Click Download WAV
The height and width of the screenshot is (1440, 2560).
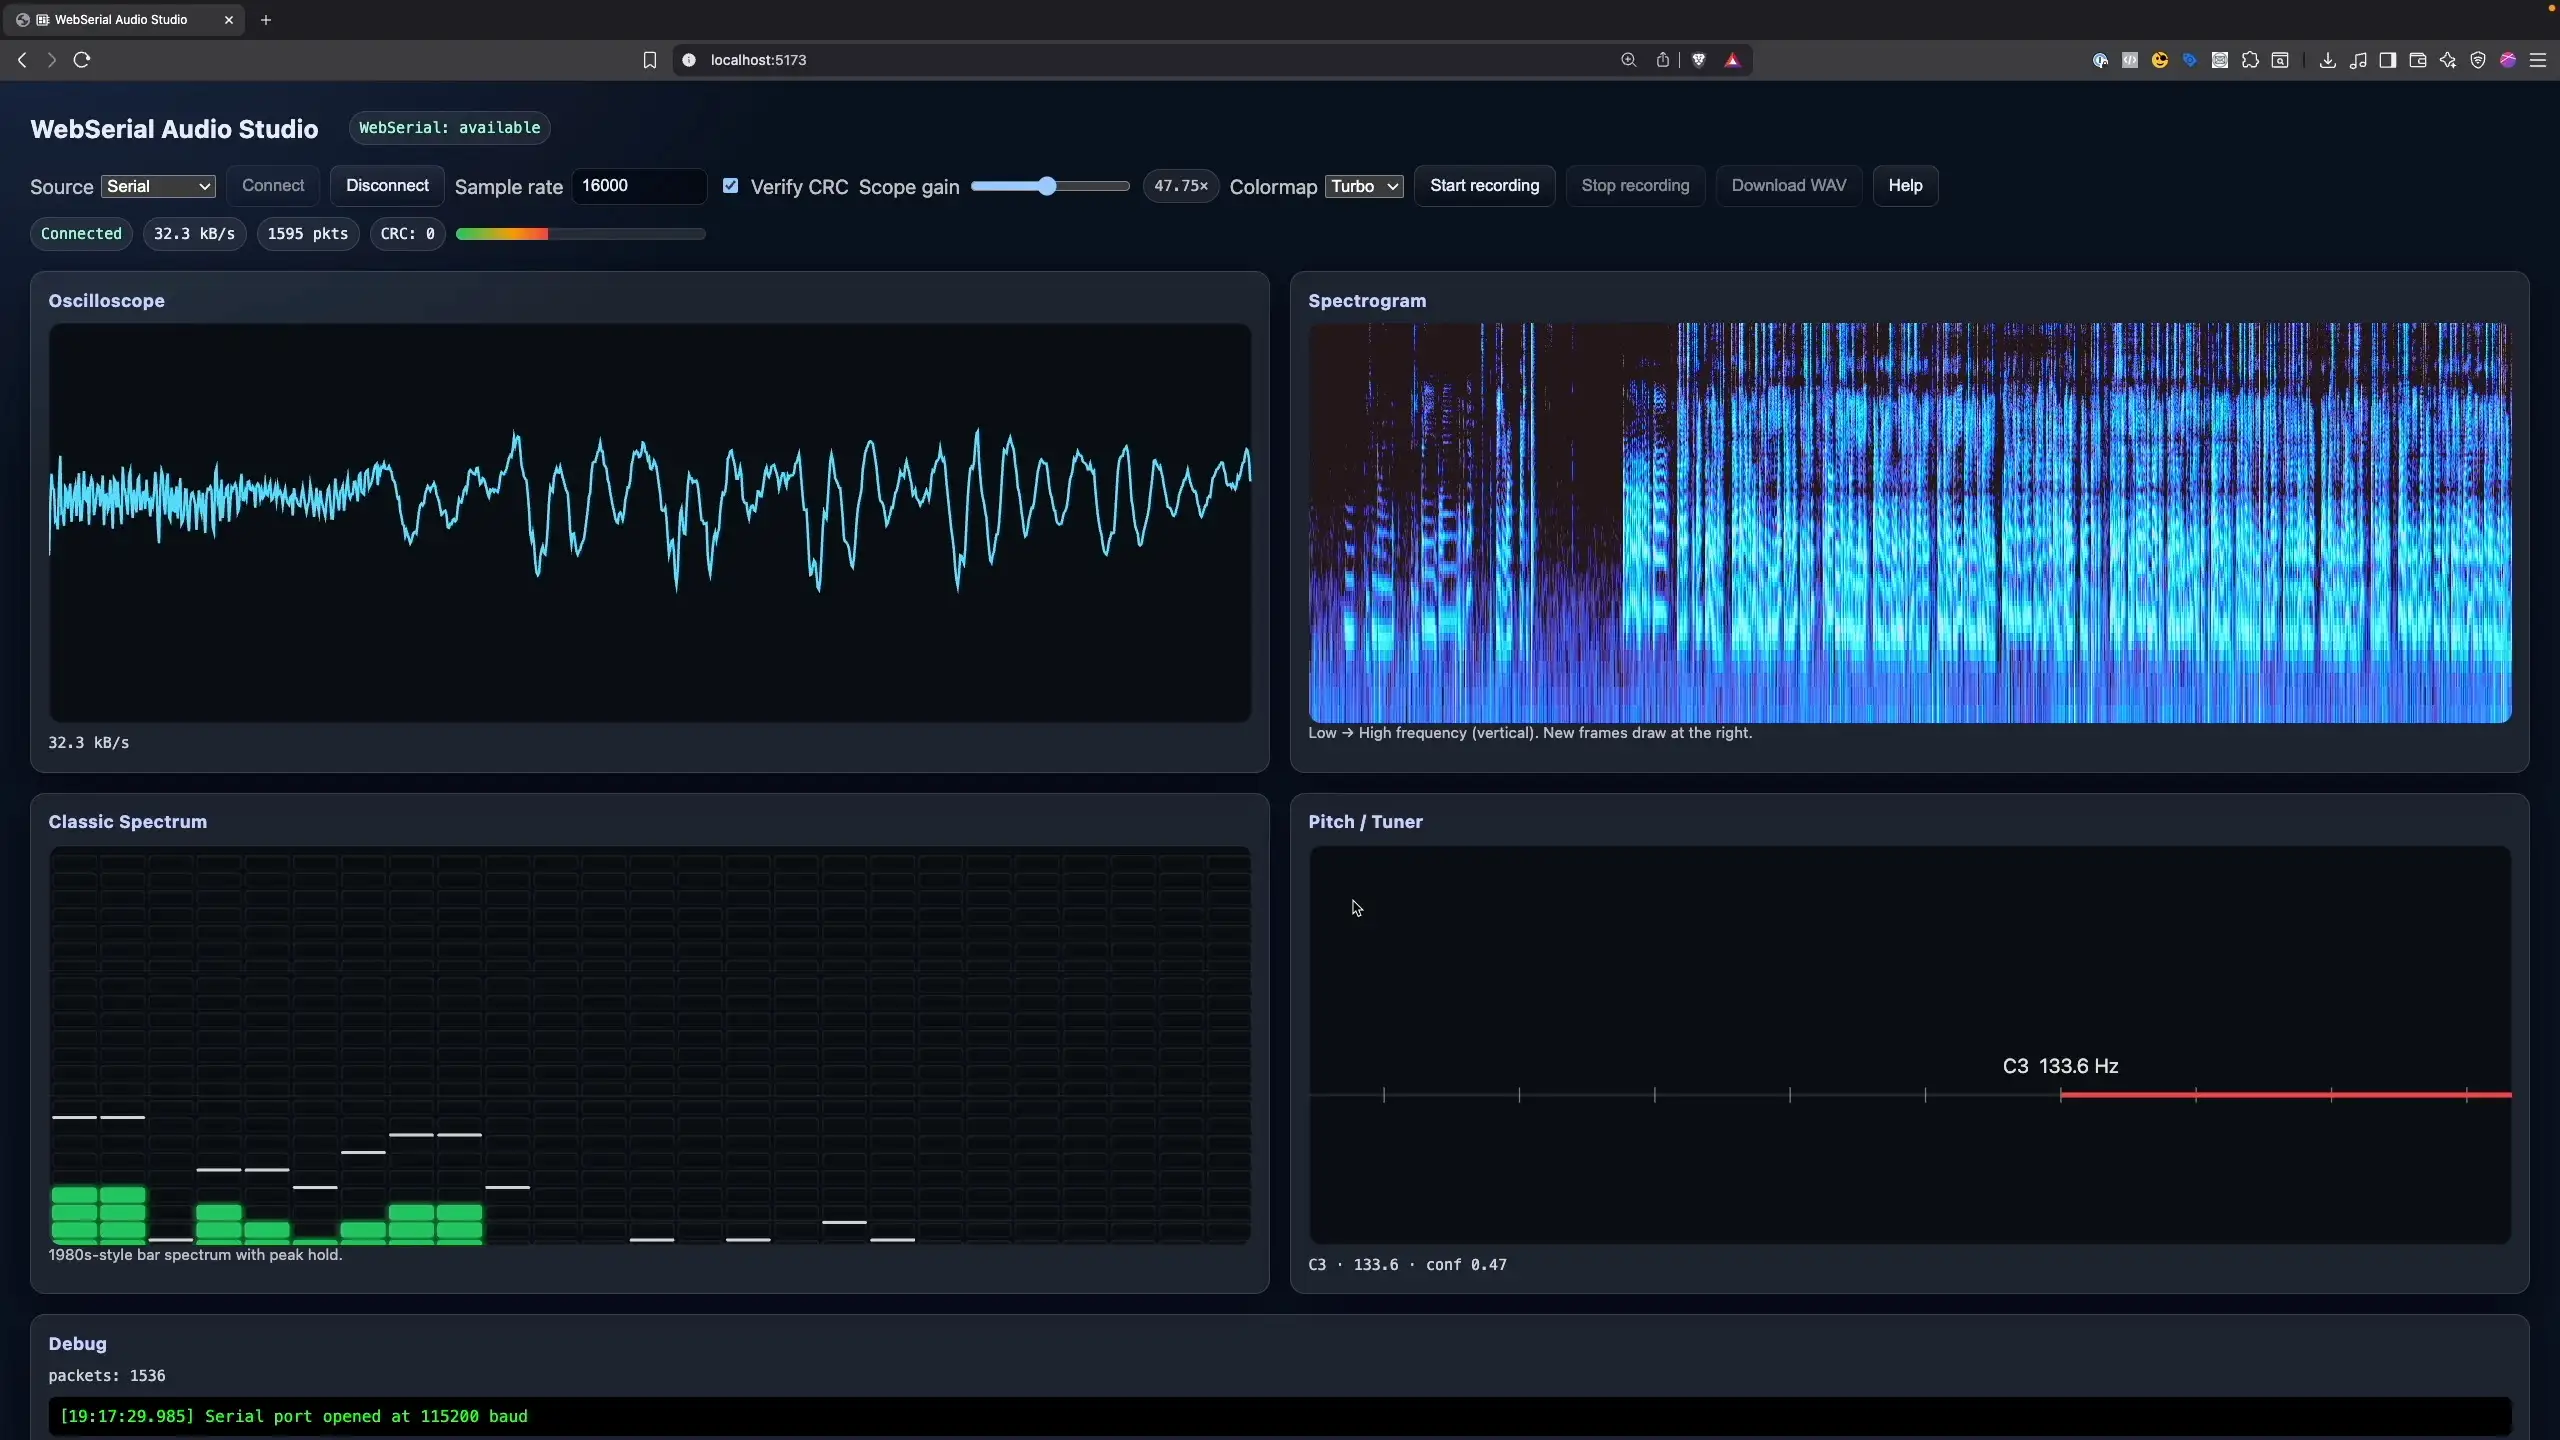[1787, 186]
